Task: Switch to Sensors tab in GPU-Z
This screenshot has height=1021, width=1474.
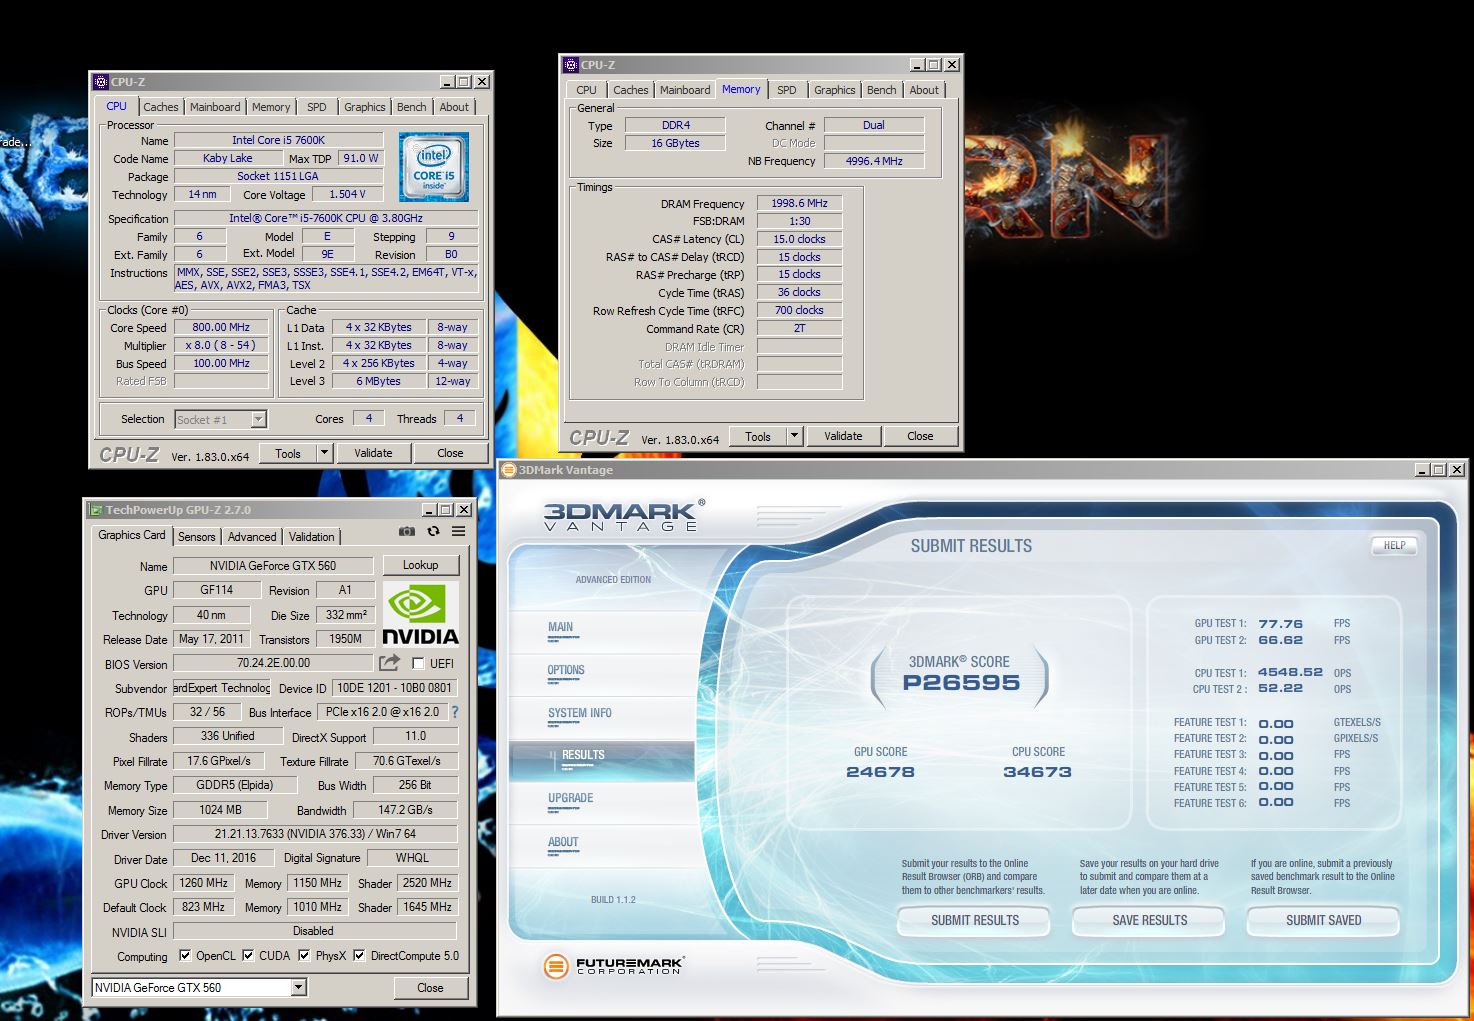Action: 197,537
